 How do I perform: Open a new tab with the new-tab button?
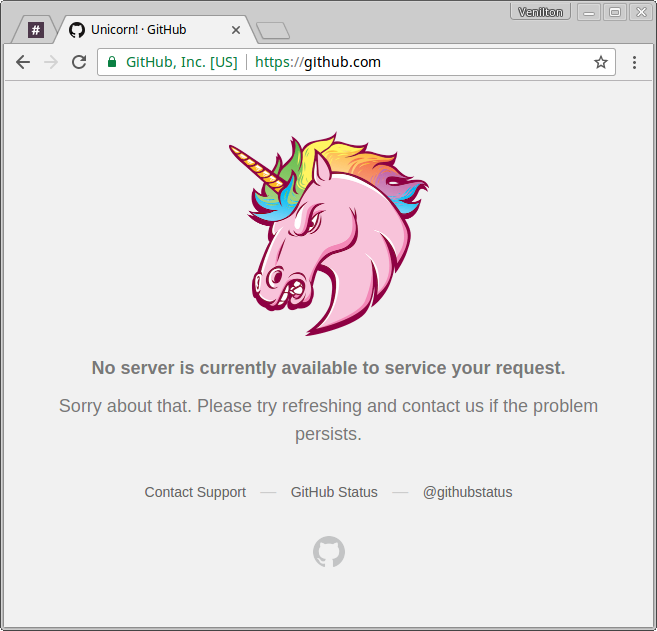point(273,31)
